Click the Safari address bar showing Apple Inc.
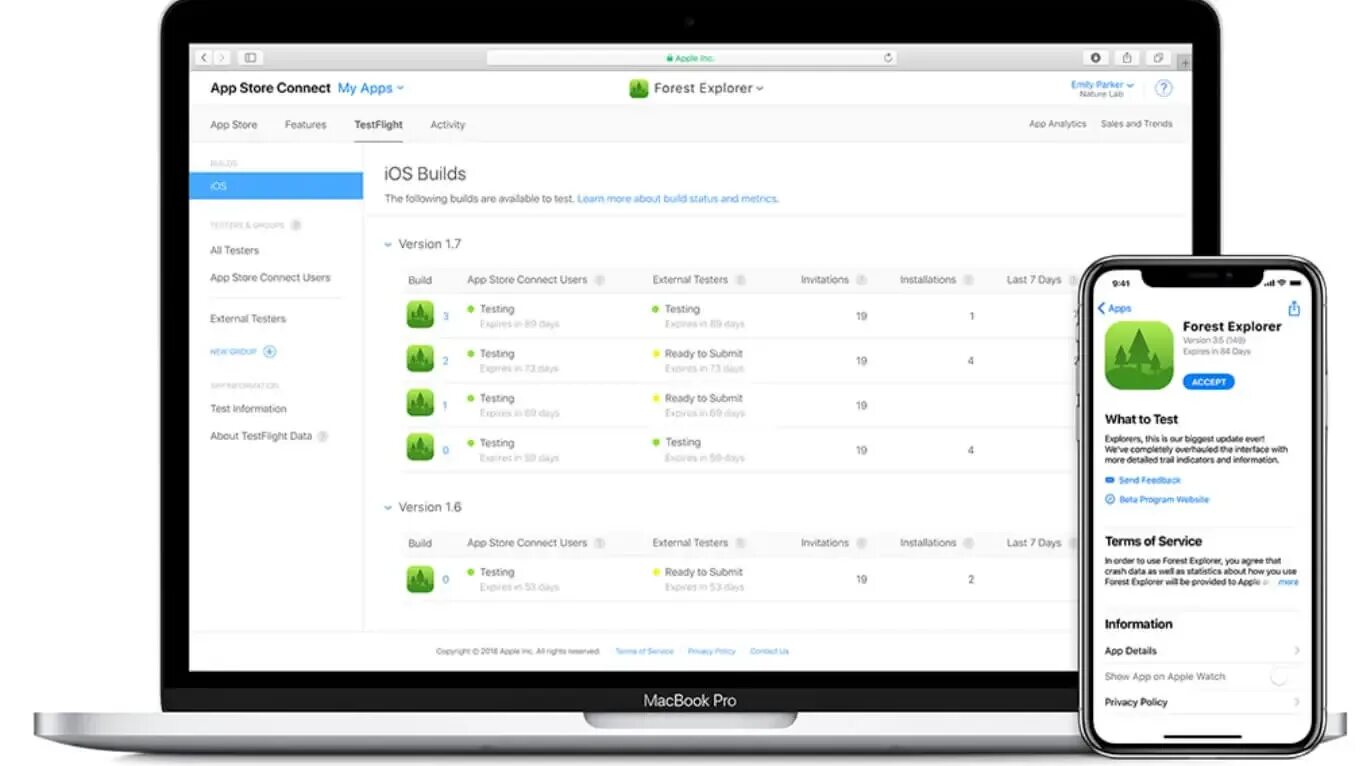The height and width of the screenshot is (766, 1369). (x=690, y=58)
